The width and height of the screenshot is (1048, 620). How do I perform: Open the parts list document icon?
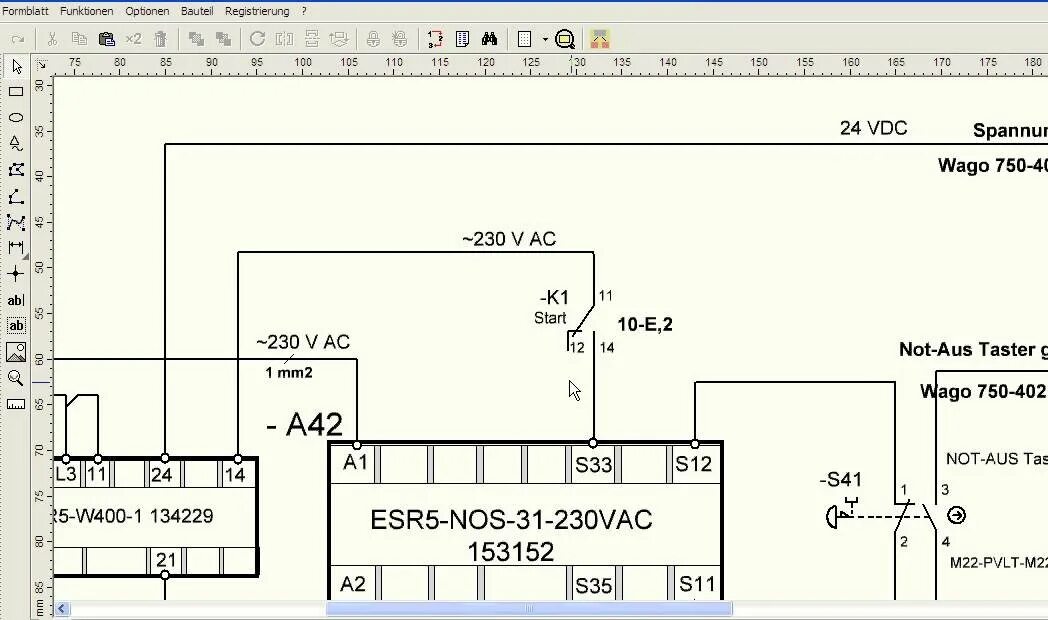[462, 39]
